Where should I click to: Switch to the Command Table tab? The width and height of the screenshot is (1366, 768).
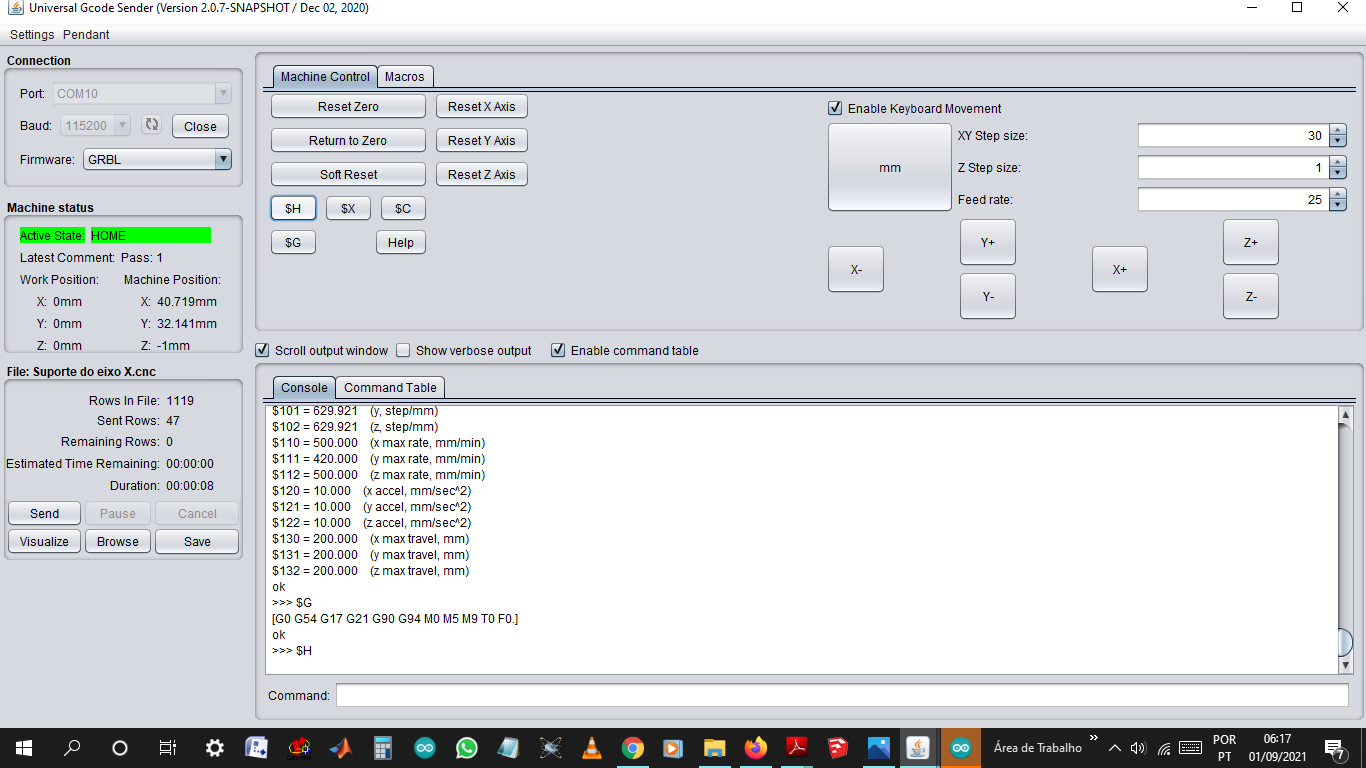click(x=390, y=387)
